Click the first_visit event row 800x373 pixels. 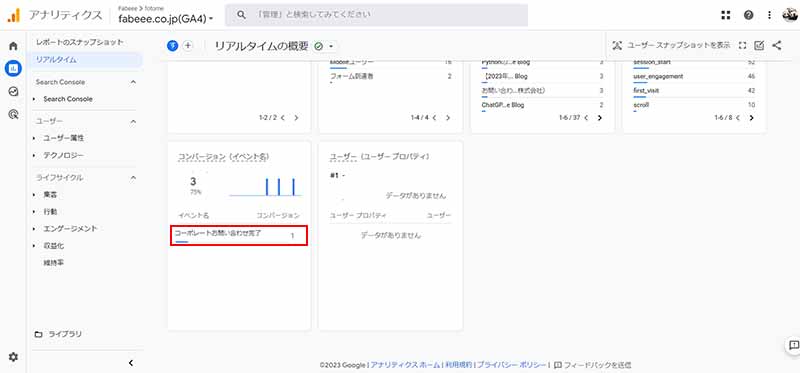click(694, 91)
